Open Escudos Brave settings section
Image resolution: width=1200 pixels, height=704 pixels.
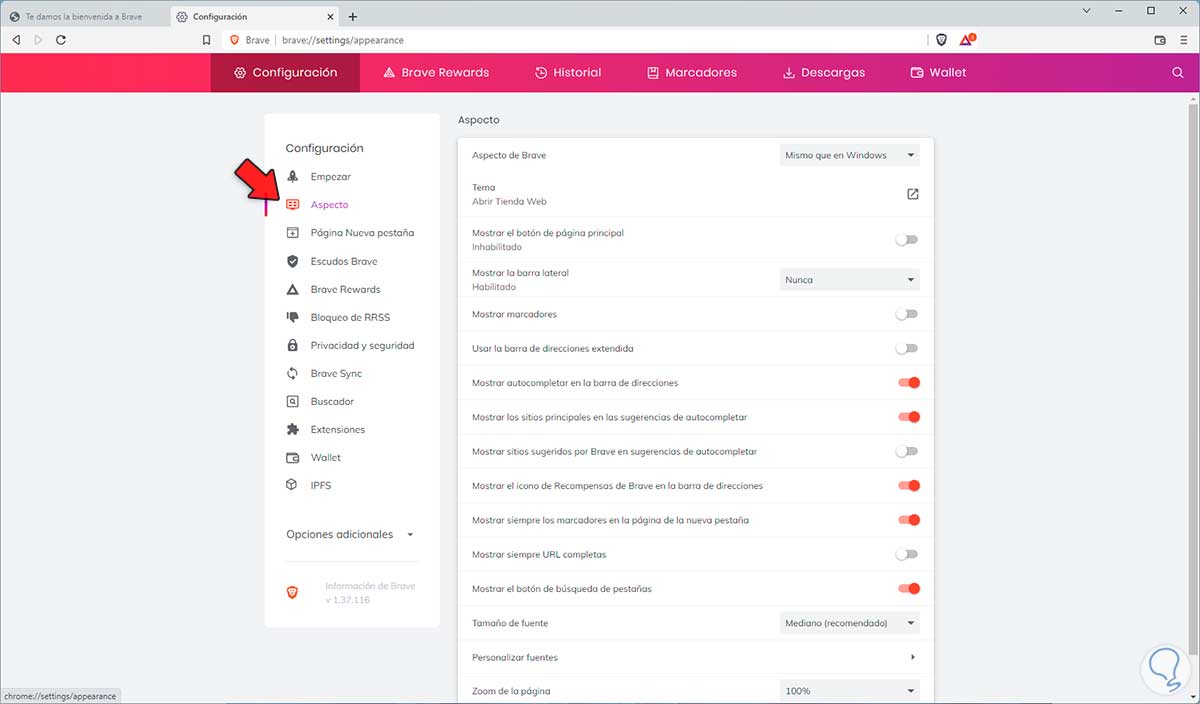point(344,261)
